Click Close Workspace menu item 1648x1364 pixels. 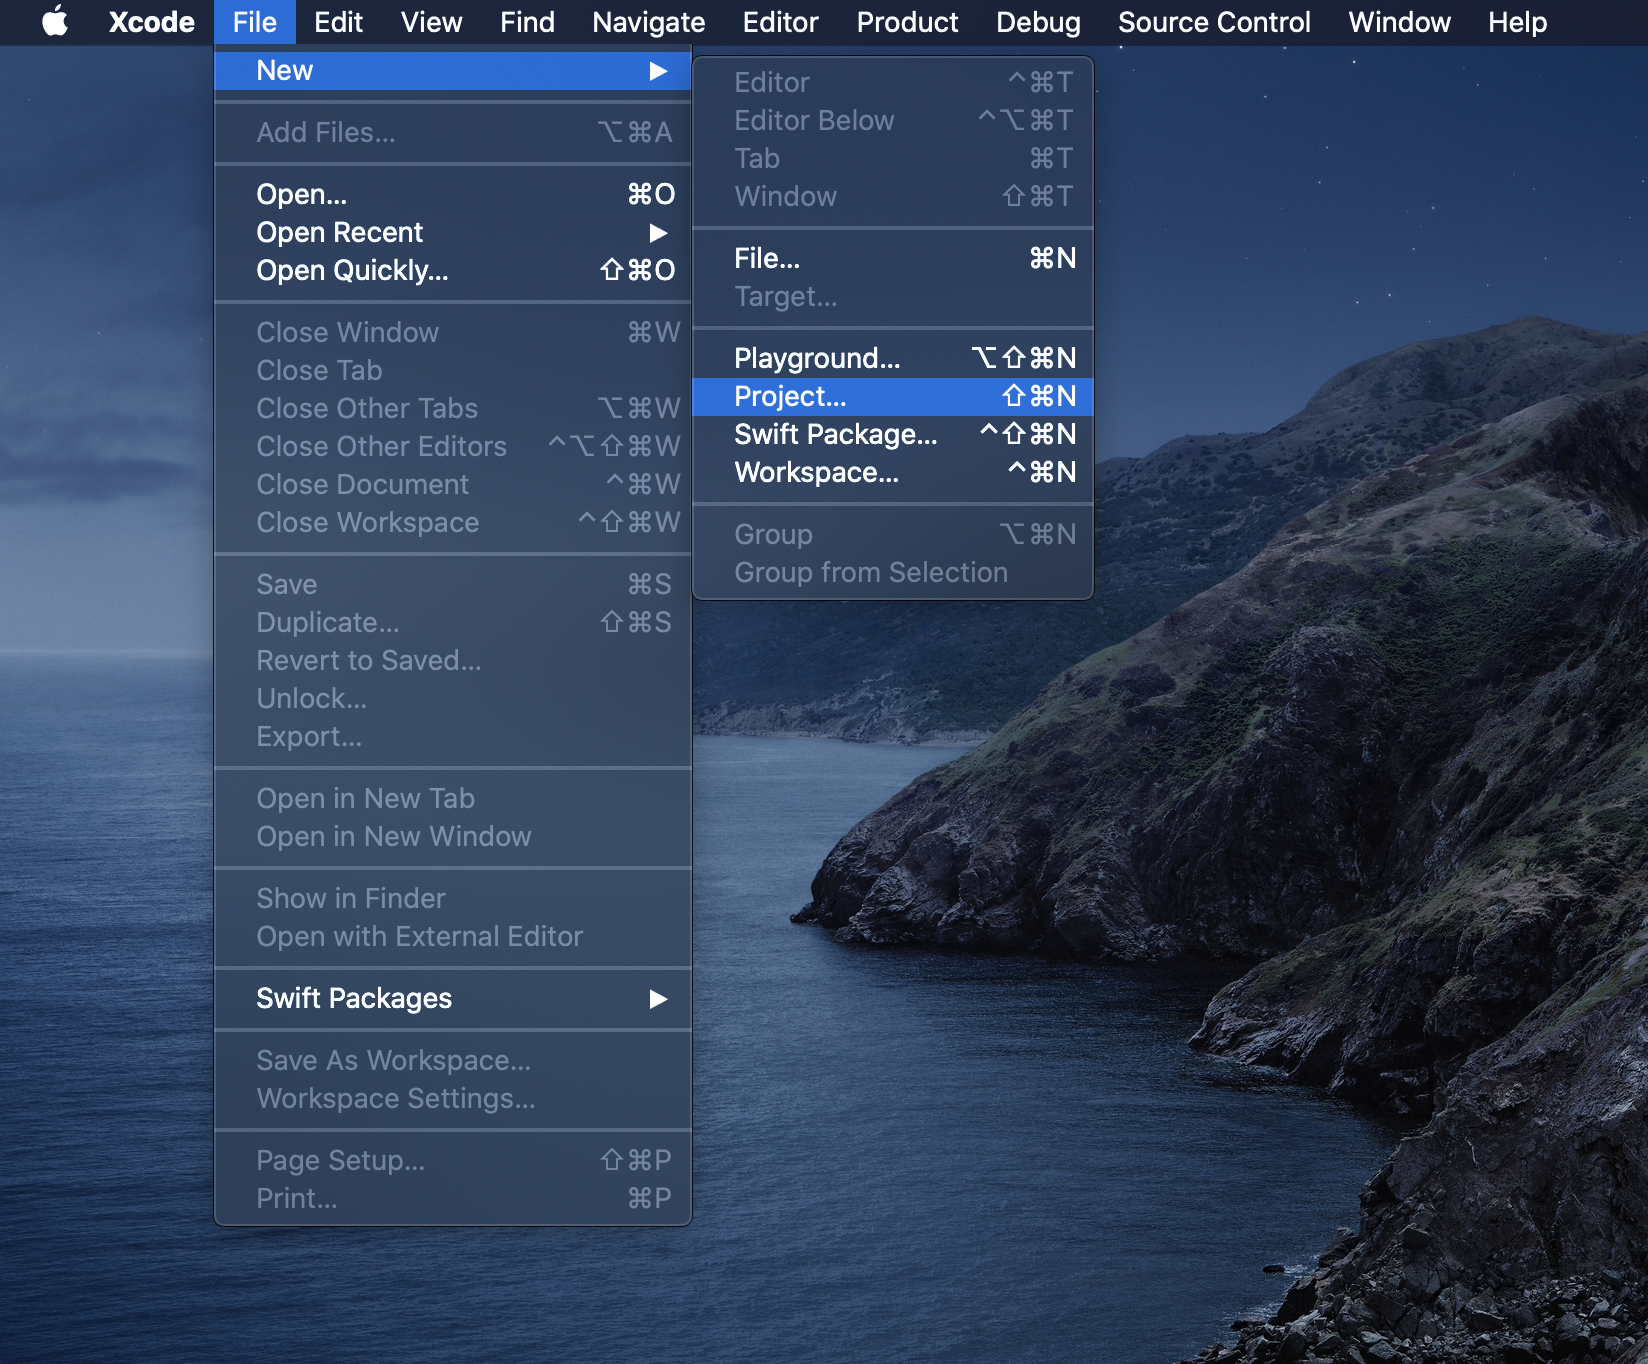(453, 523)
